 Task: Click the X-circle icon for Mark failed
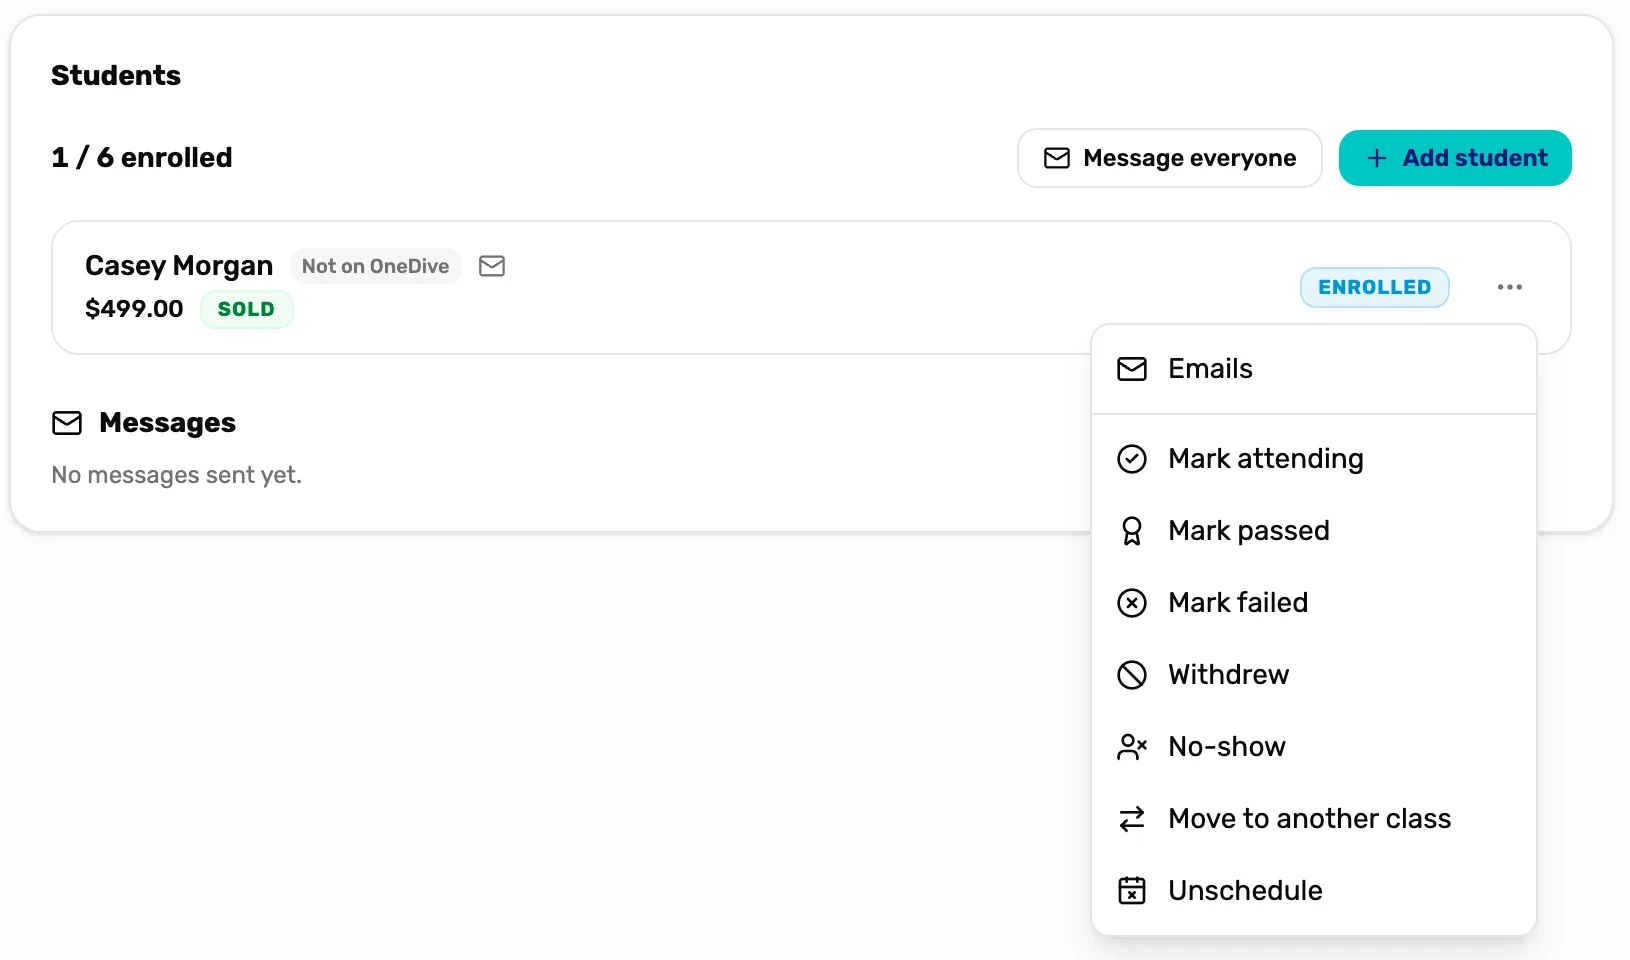(x=1131, y=603)
